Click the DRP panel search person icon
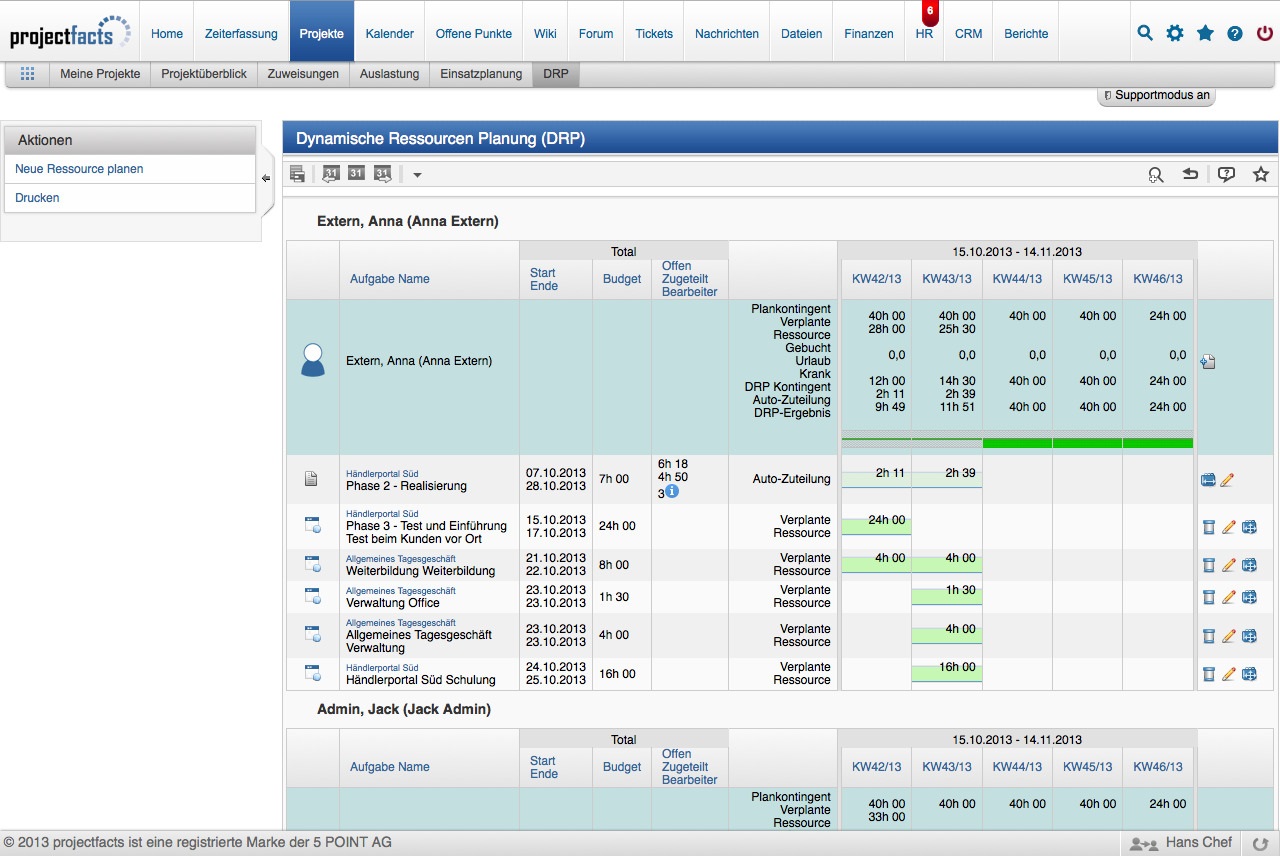 (x=1156, y=175)
